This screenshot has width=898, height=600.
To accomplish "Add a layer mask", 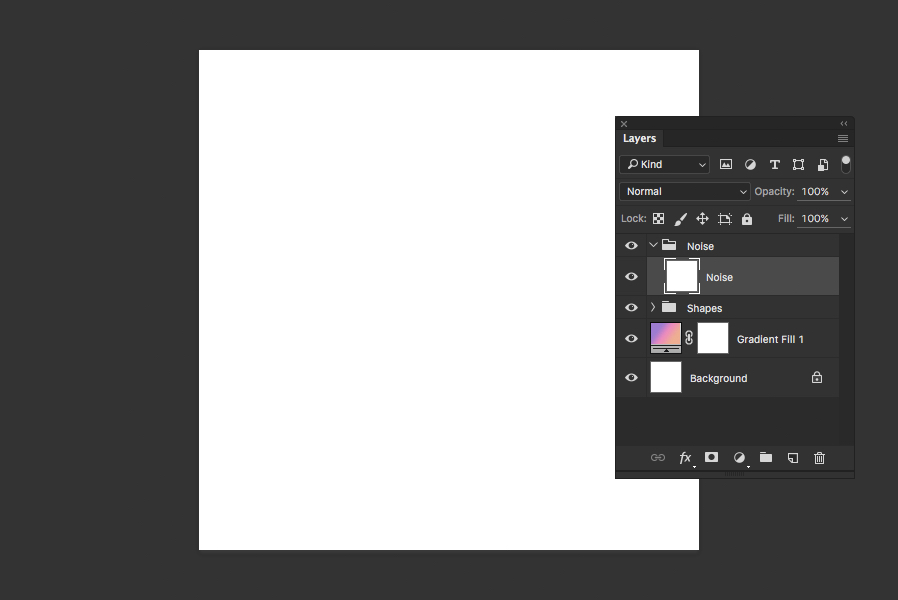I will click(711, 457).
